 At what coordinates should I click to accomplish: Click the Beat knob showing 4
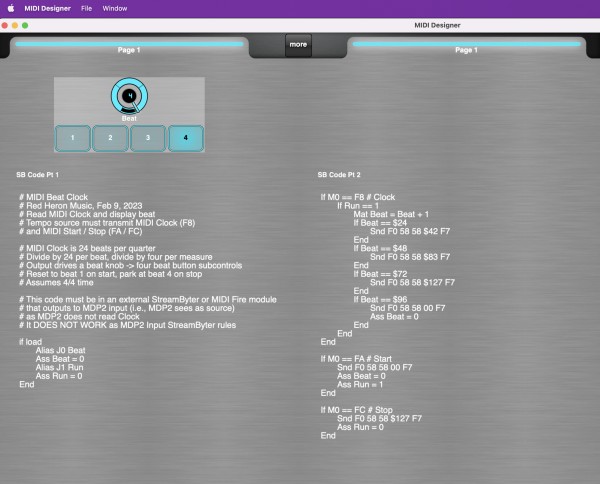[x=129, y=96]
